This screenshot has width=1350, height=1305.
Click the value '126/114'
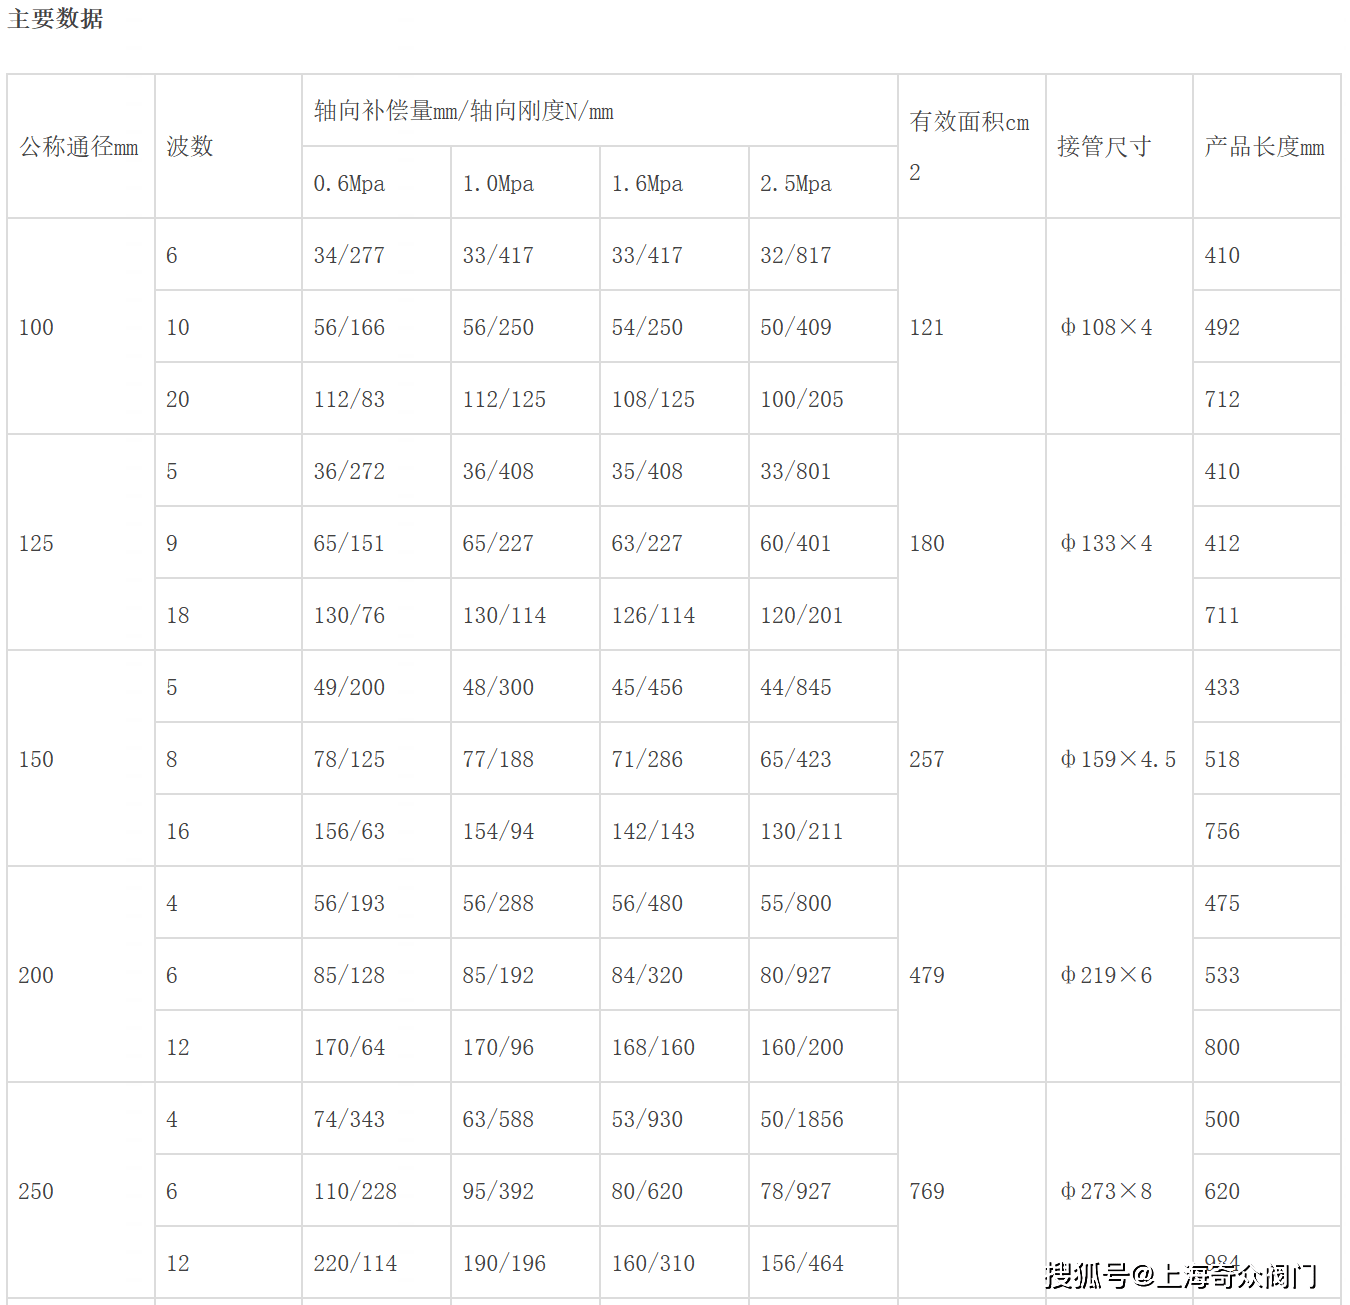point(653,616)
